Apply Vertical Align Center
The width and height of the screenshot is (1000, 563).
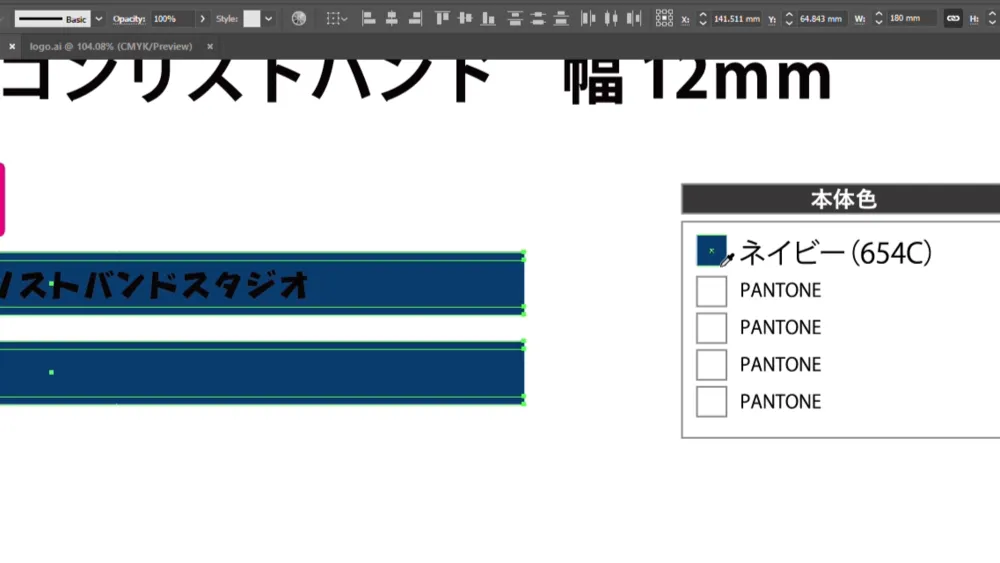(x=466, y=18)
